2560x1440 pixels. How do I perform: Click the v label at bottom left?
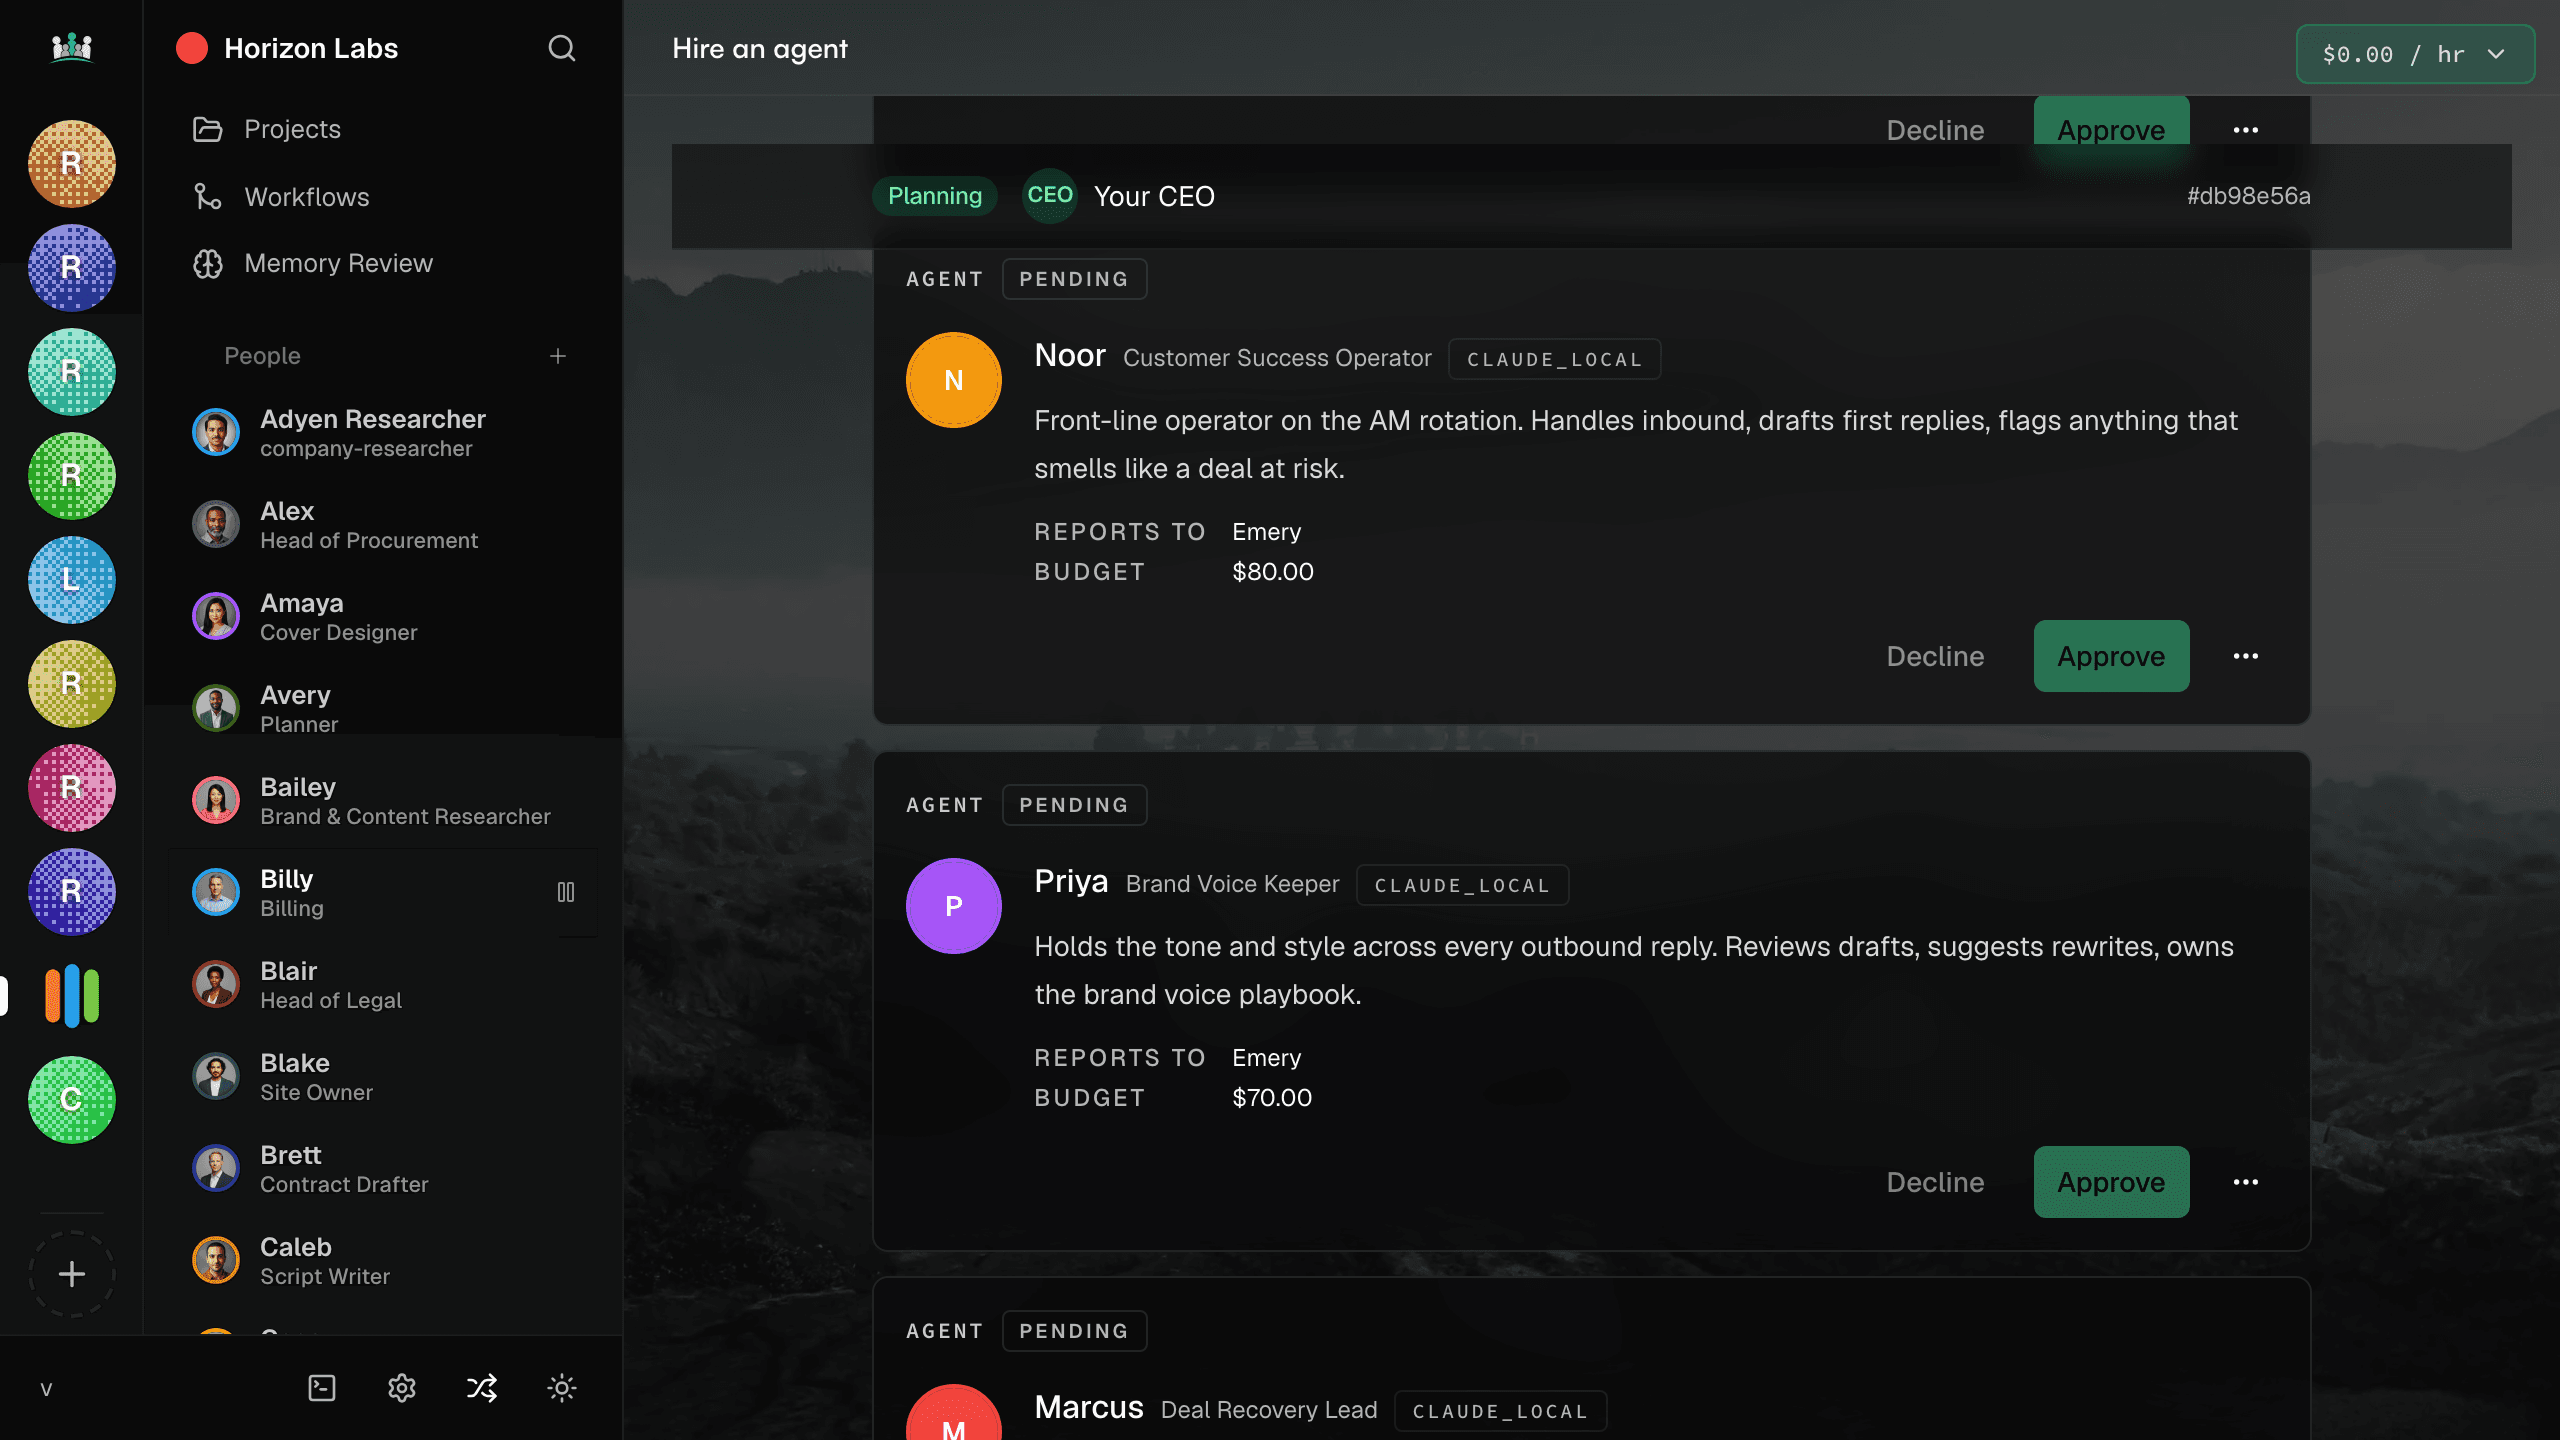[46, 1389]
